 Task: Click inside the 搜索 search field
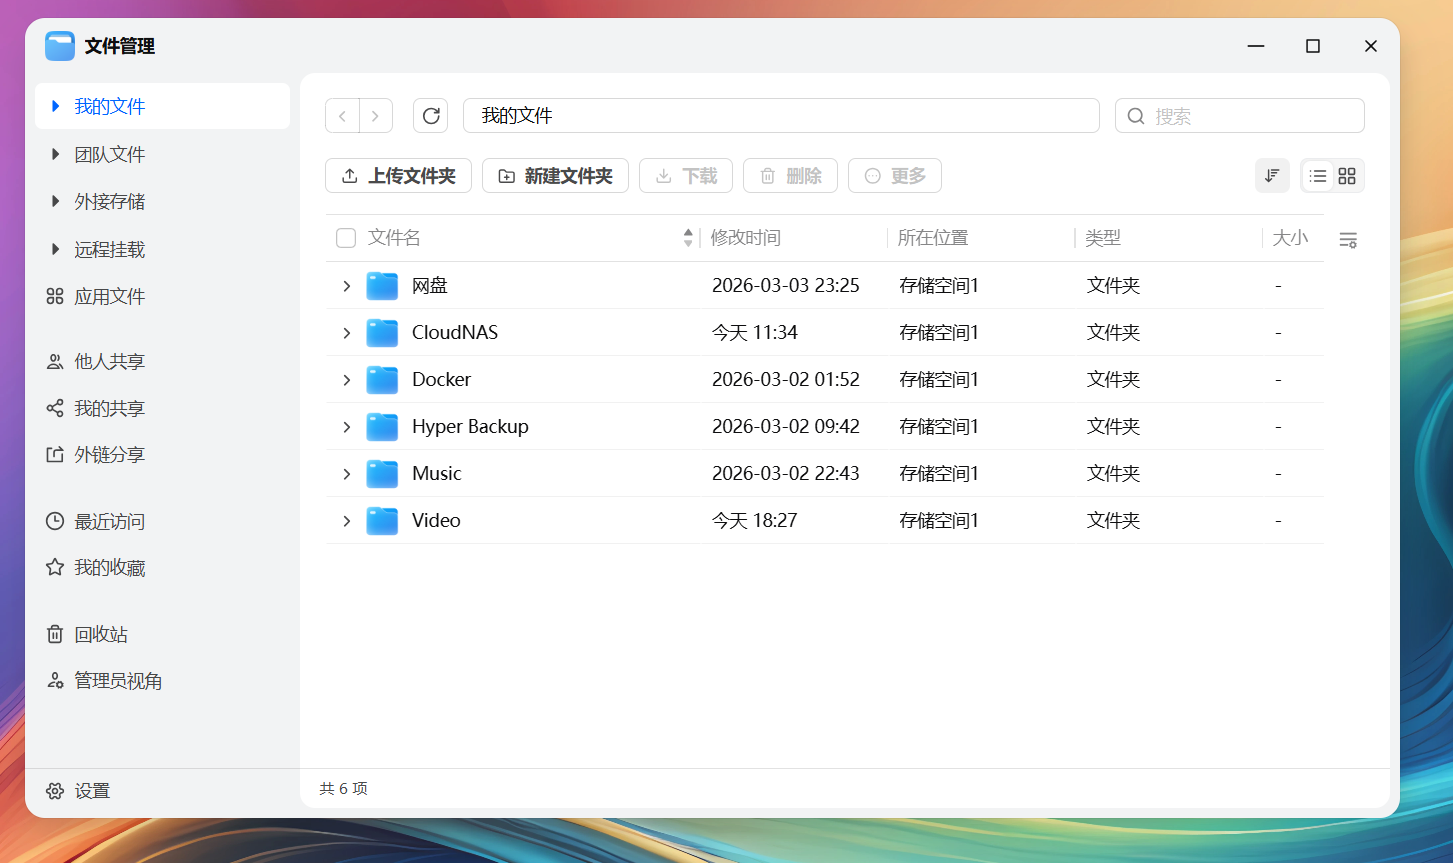pyautogui.click(x=1240, y=115)
